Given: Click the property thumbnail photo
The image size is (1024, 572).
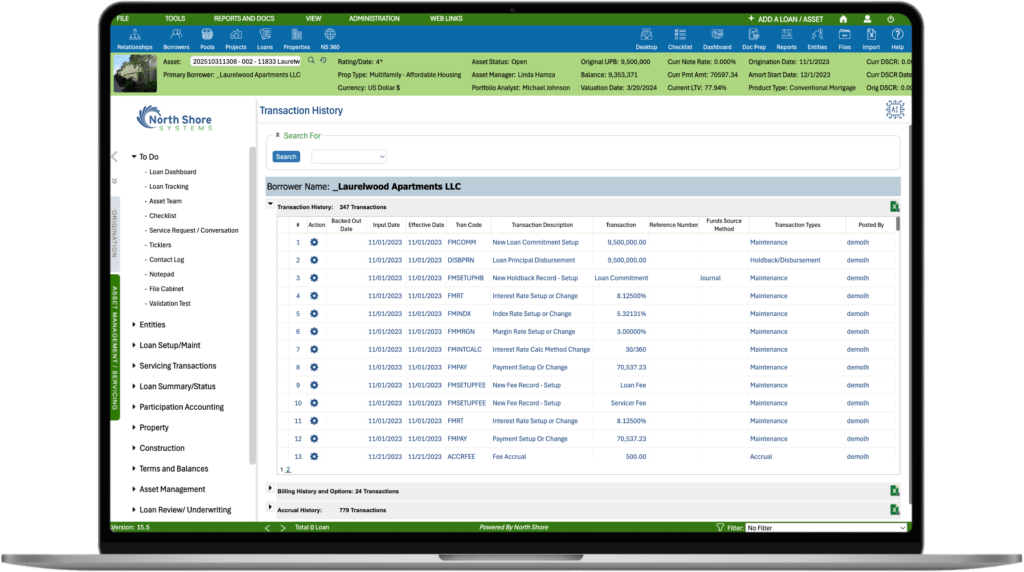Looking at the screenshot, I should coord(135,74).
